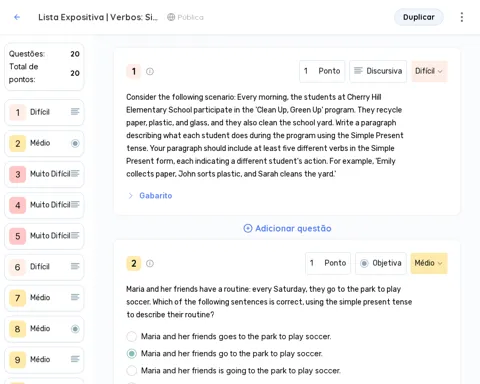Click objective radio icon in sidebar item 8
Viewport: 480px width, 384px height.
coord(75,329)
